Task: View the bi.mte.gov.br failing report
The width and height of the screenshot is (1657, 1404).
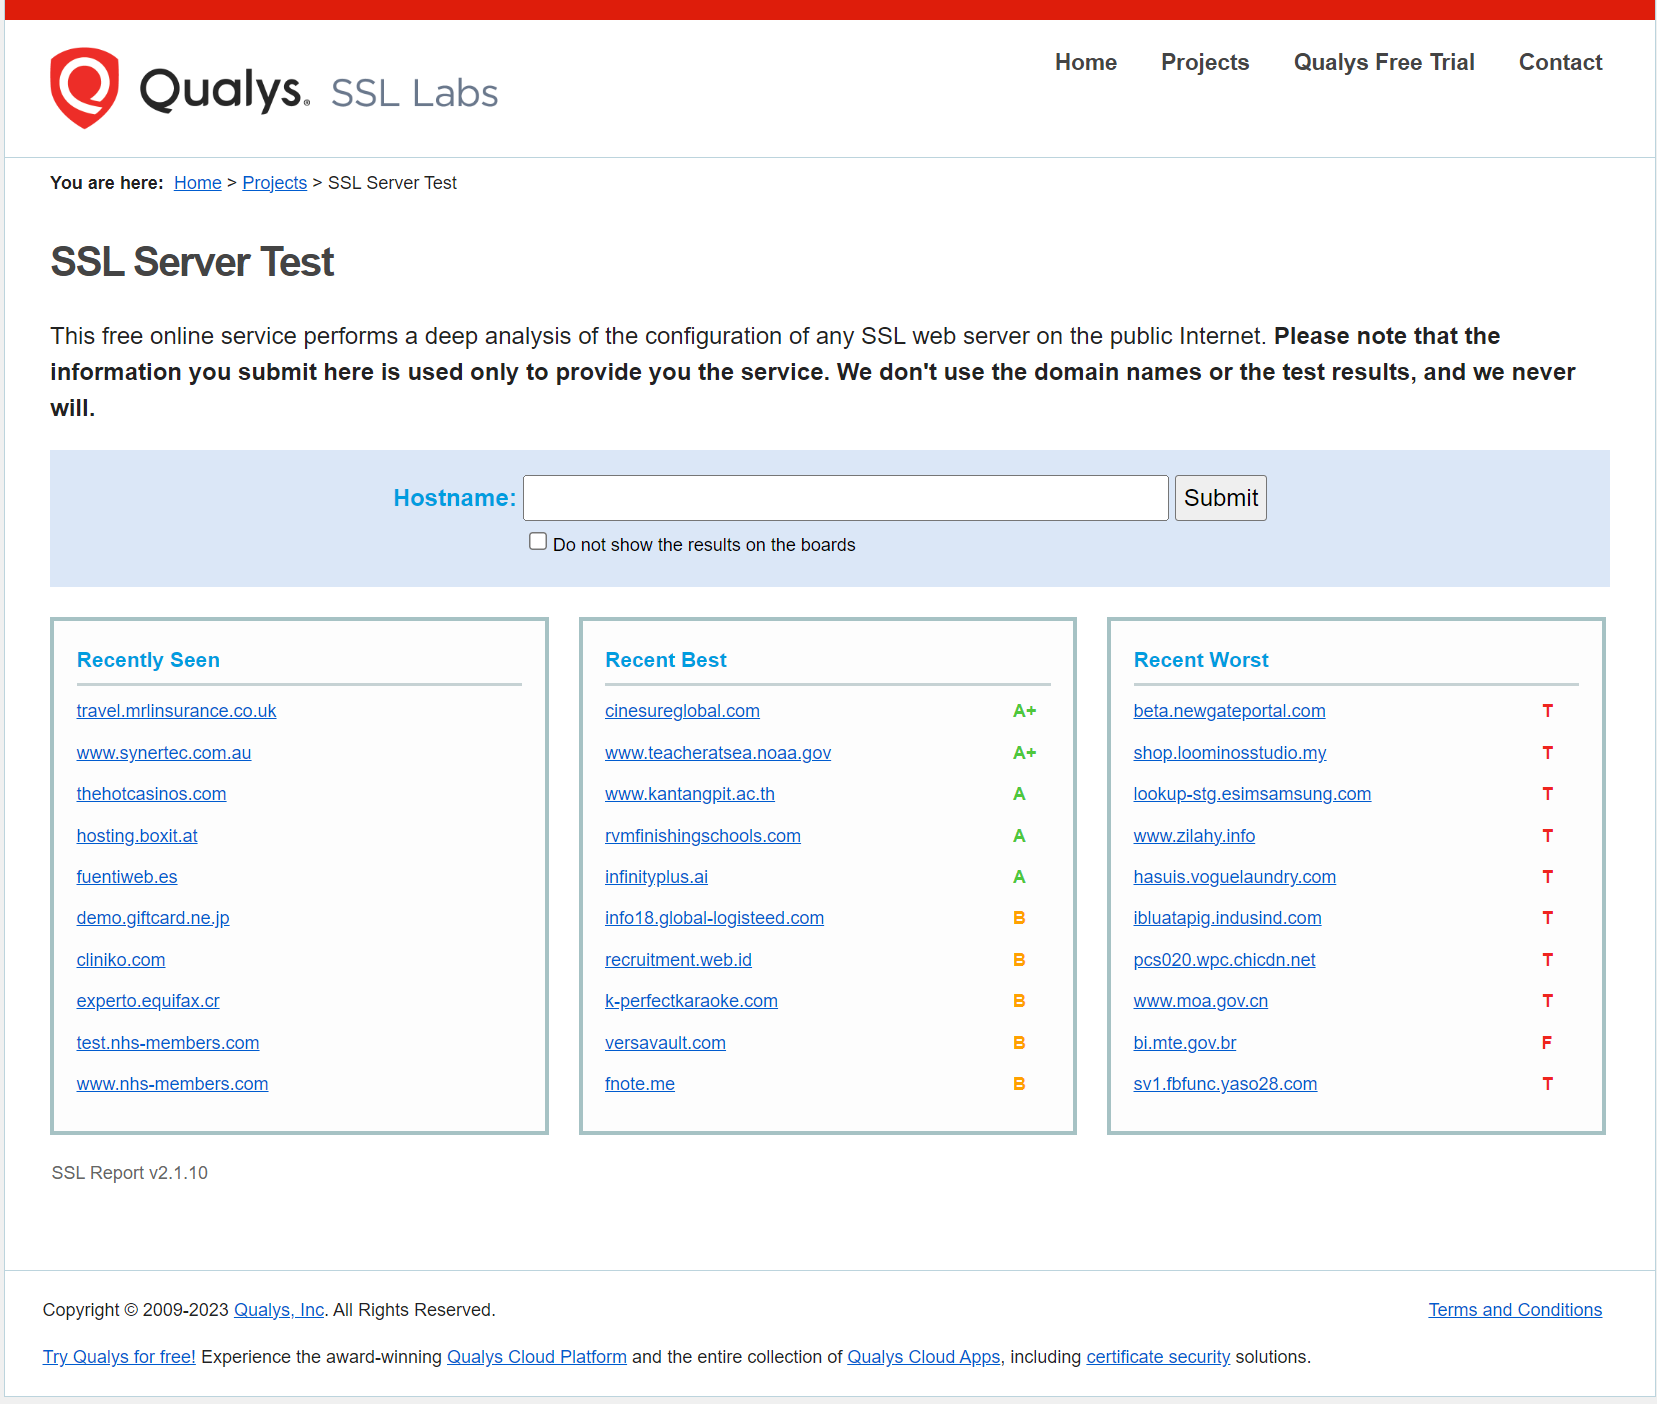Action: pos(1184,1042)
